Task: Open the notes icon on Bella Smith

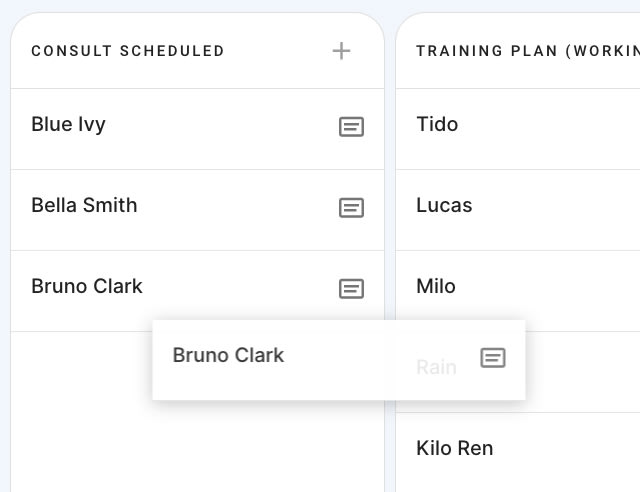Action: coord(351,208)
